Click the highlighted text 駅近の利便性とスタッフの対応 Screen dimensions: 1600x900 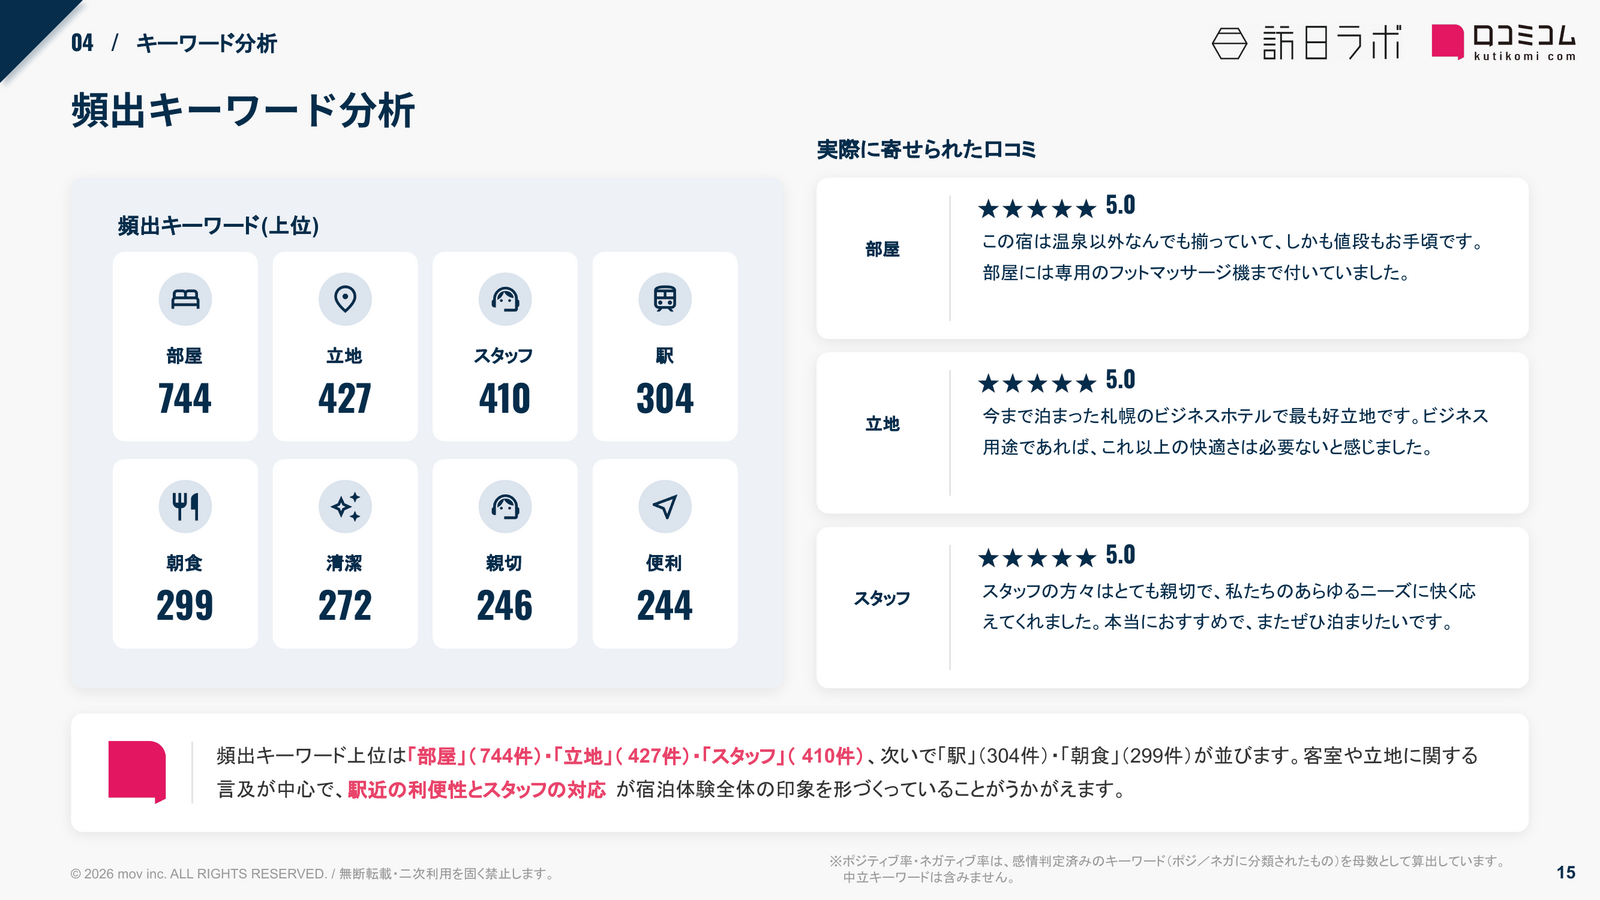(x=477, y=789)
